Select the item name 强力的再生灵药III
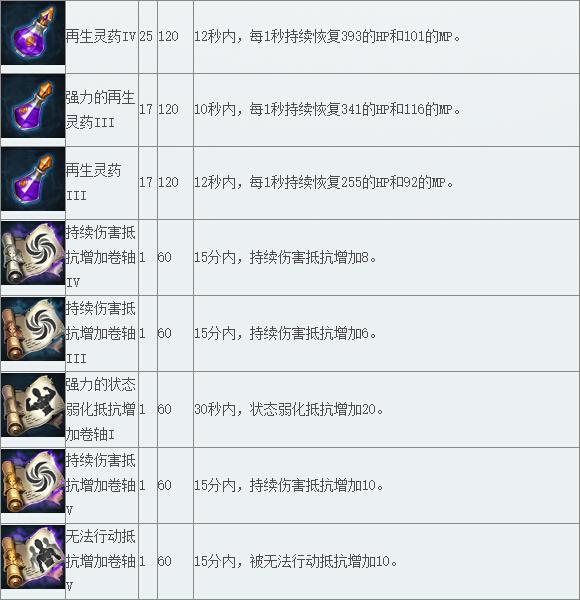Image resolution: width=580 pixels, height=600 pixels. point(100,110)
